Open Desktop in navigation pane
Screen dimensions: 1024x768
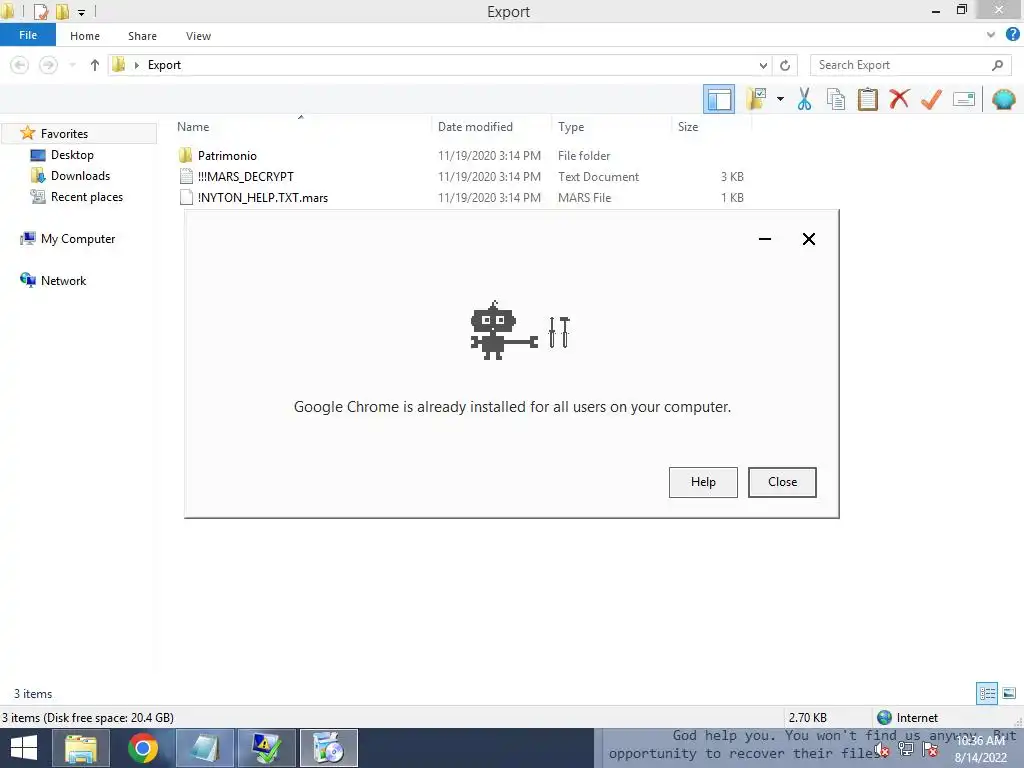click(72, 155)
